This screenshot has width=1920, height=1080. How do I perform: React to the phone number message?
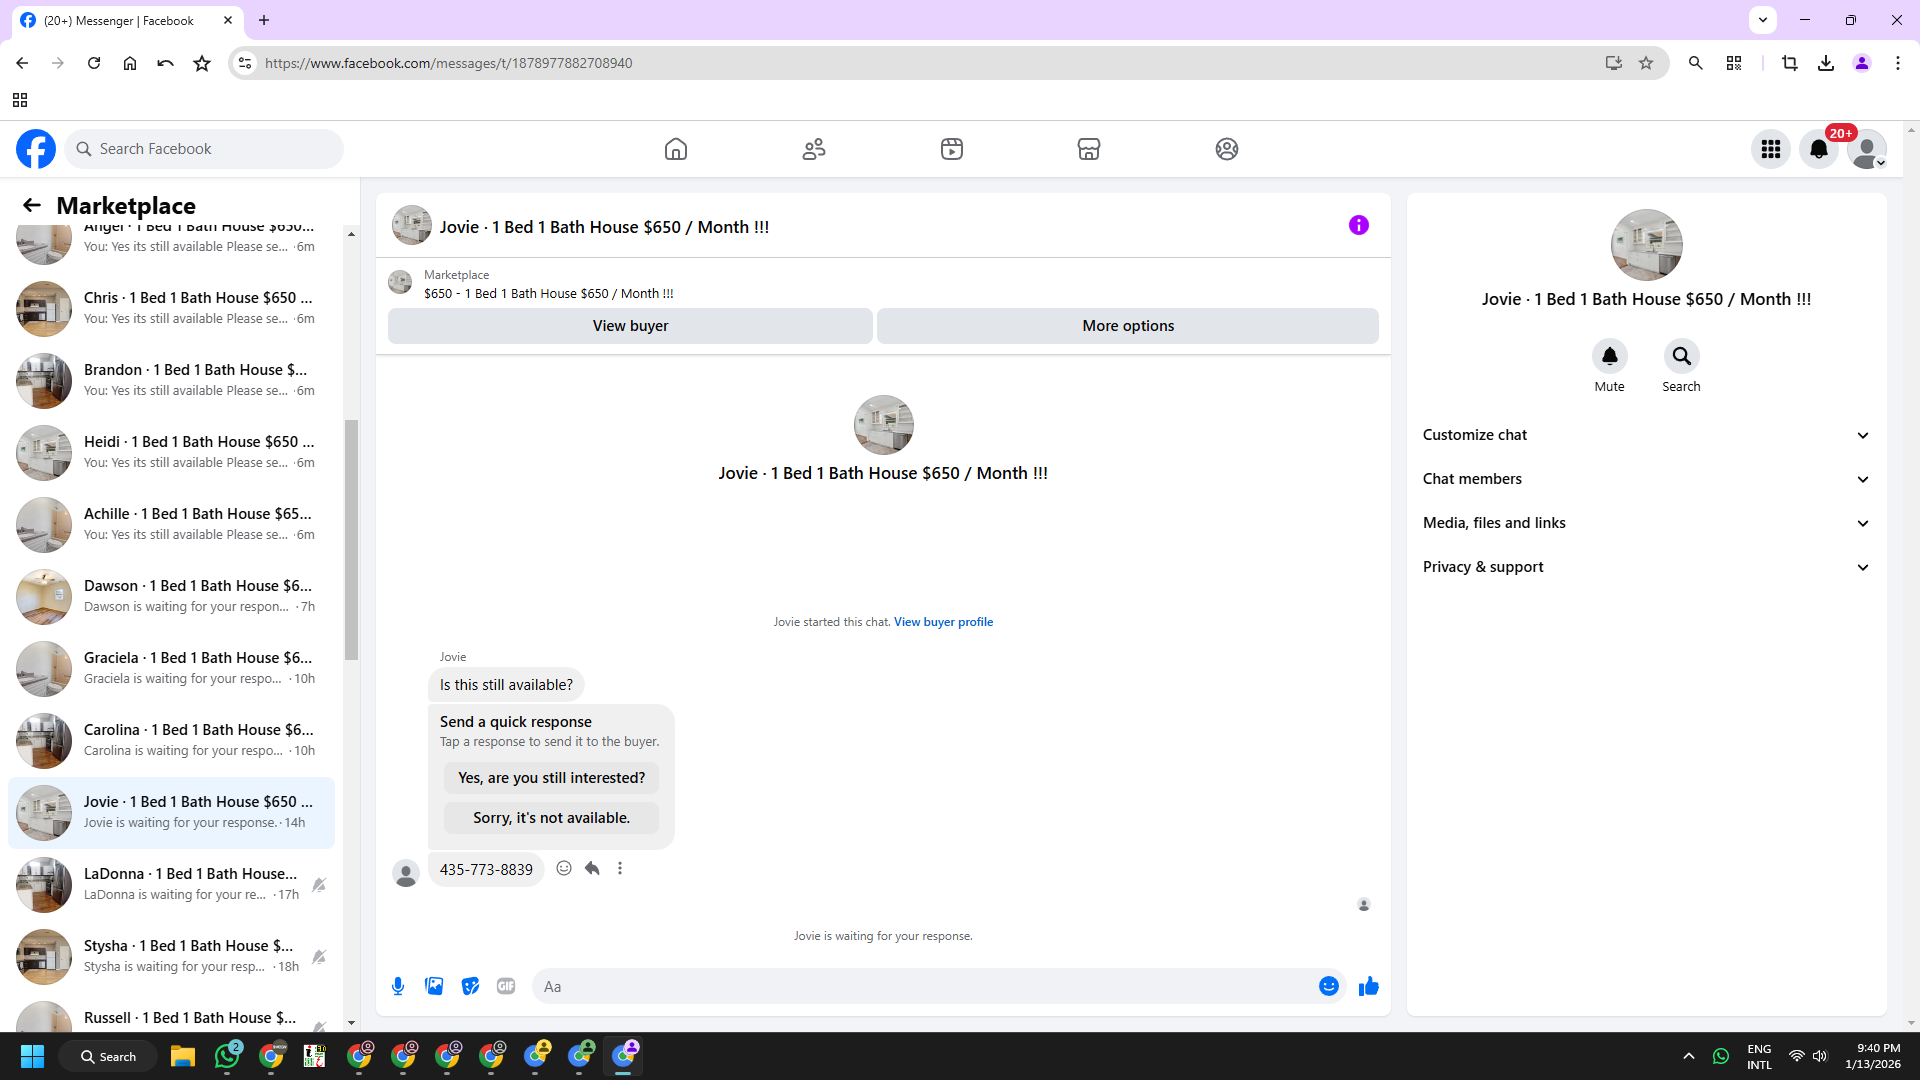[564, 868]
